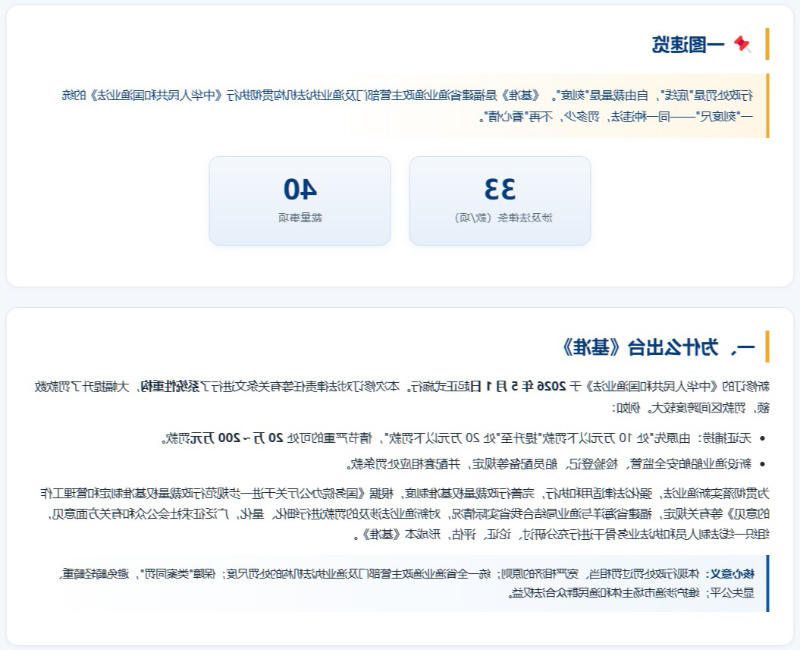Select the bullet item starting with 新设渔业船舶安全监管
This screenshot has height=650, width=800.
pyautogui.click(x=549, y=464)
